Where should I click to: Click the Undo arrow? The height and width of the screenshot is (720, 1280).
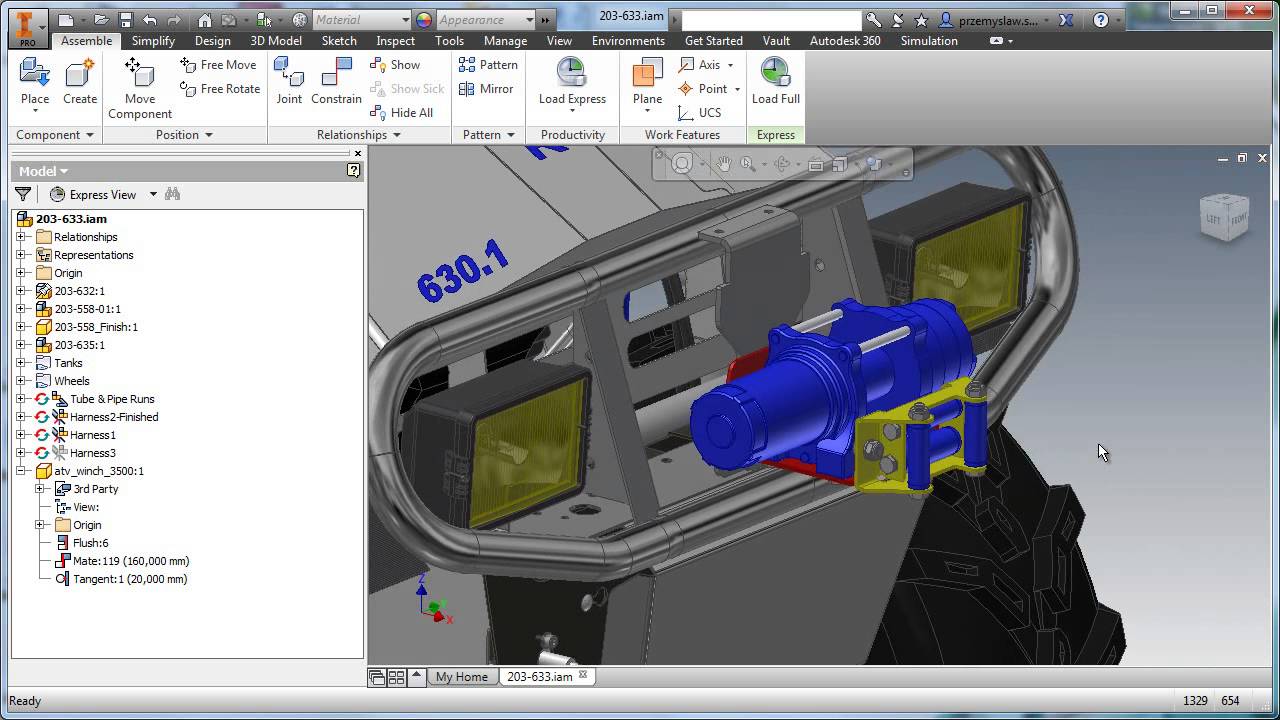coord(149,20)
